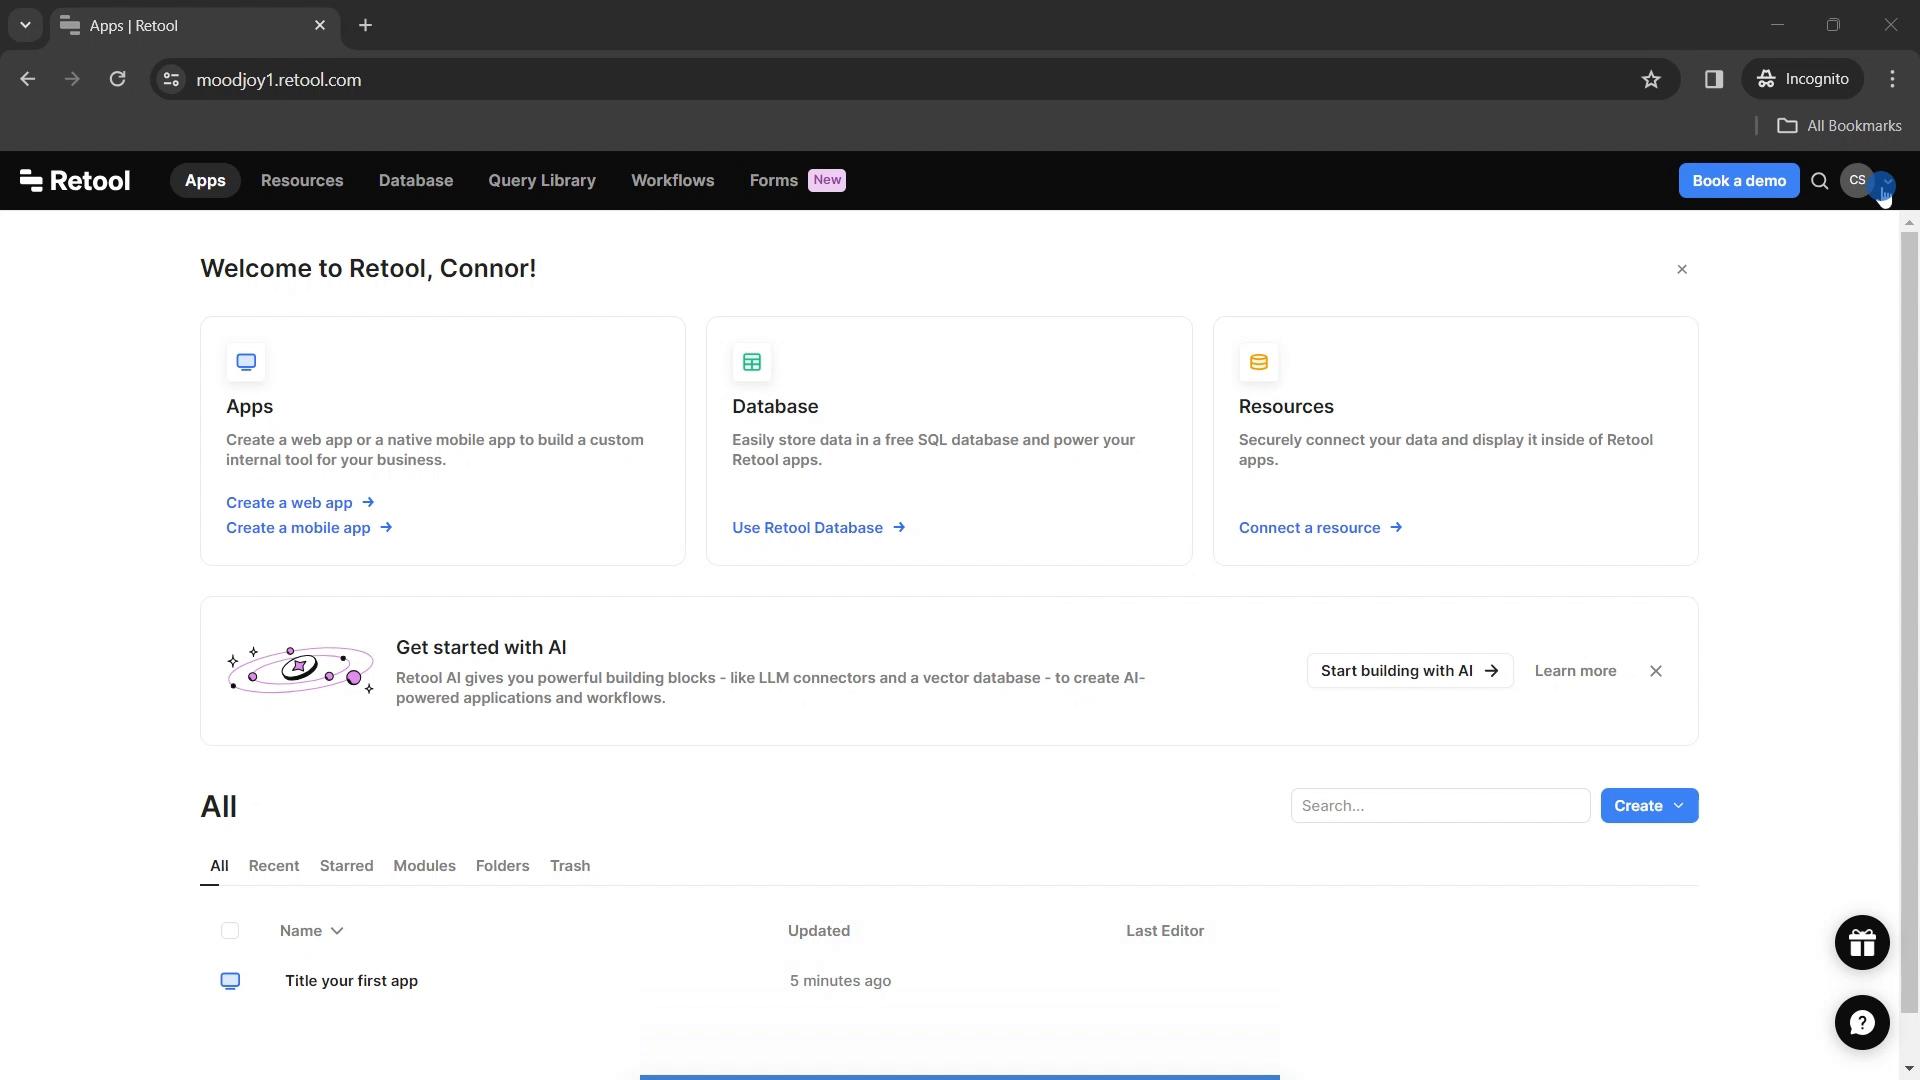Open the Workflows navigation icon

673,179
